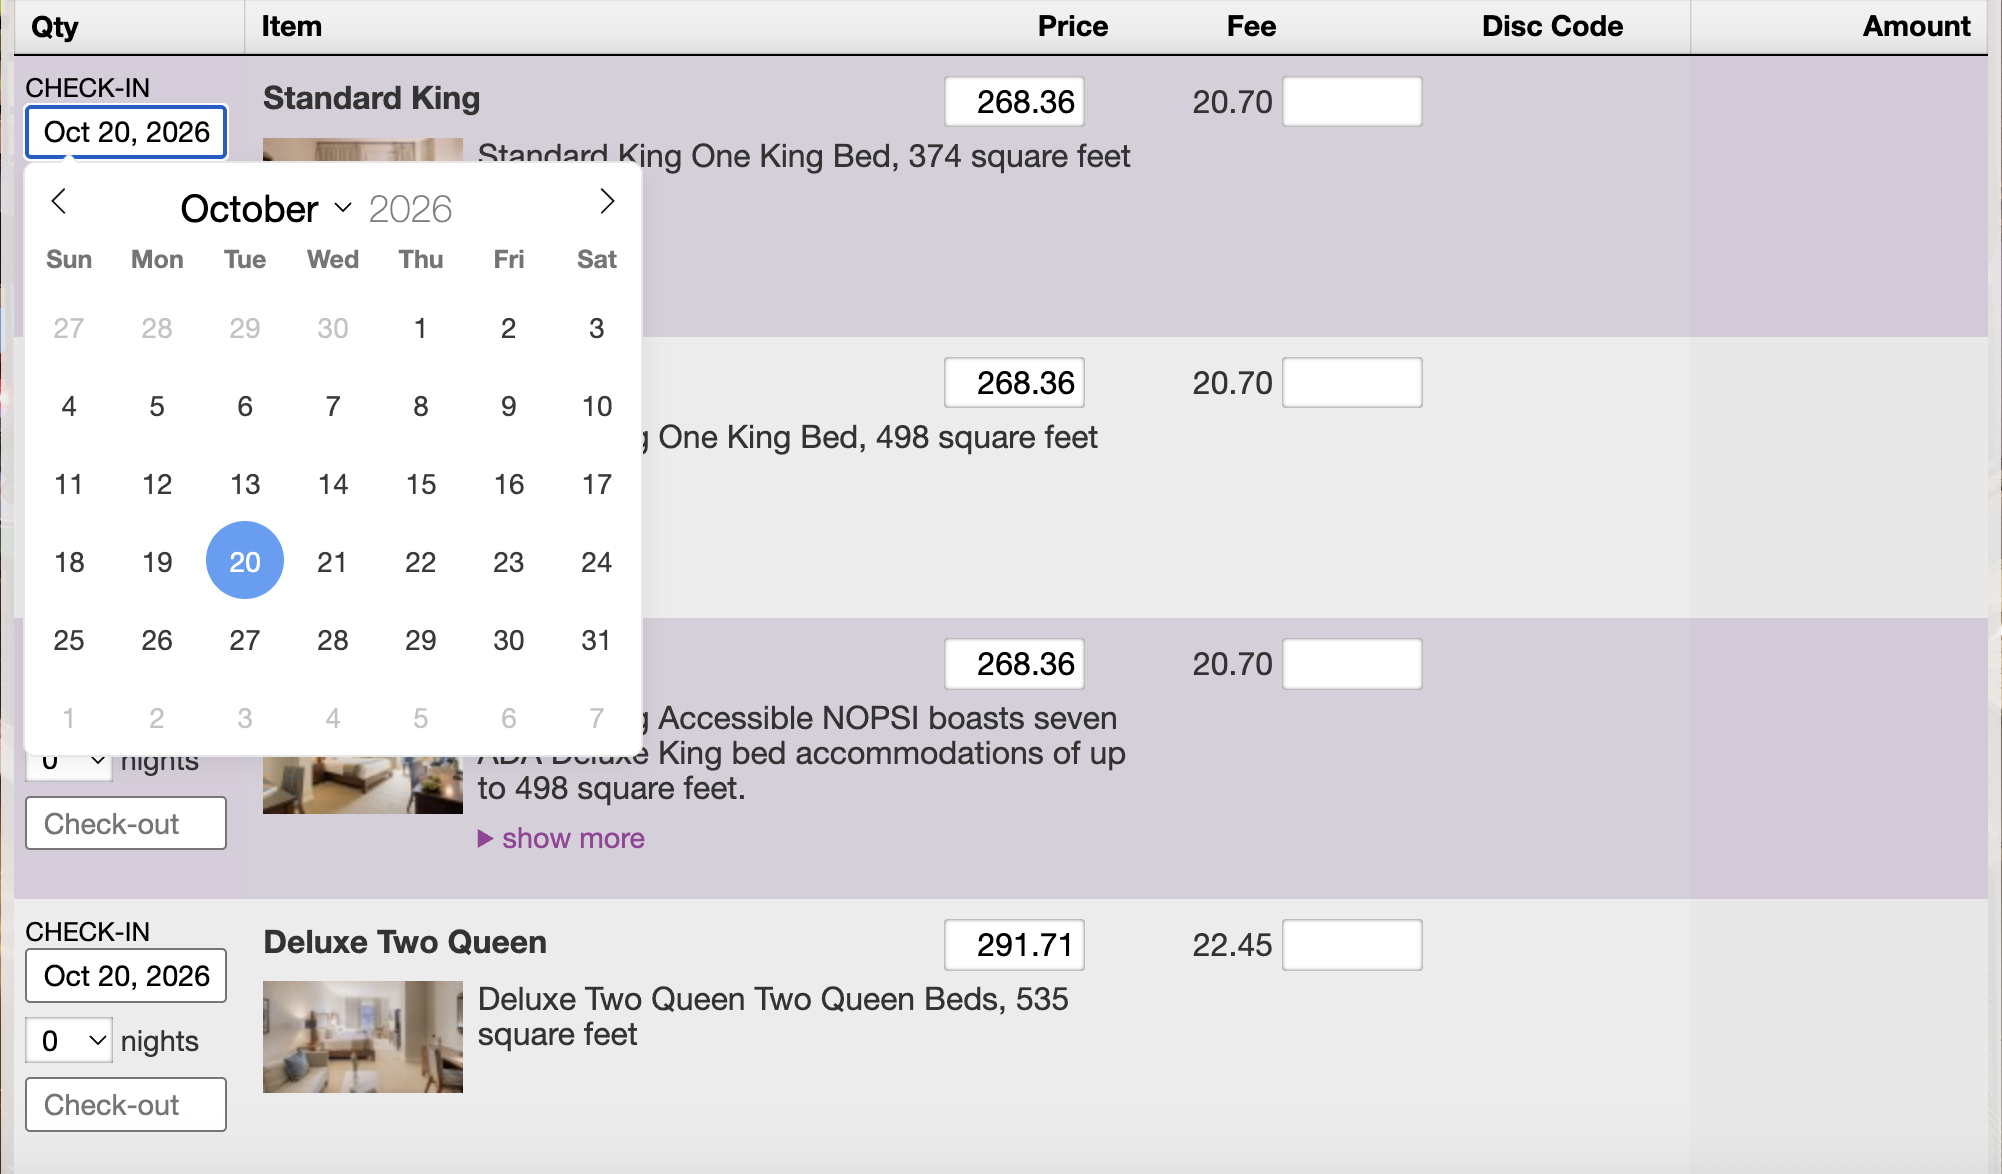Click Standard King discount code box
Screen dimensions: 2002x1174
[x=1352, y=102]
